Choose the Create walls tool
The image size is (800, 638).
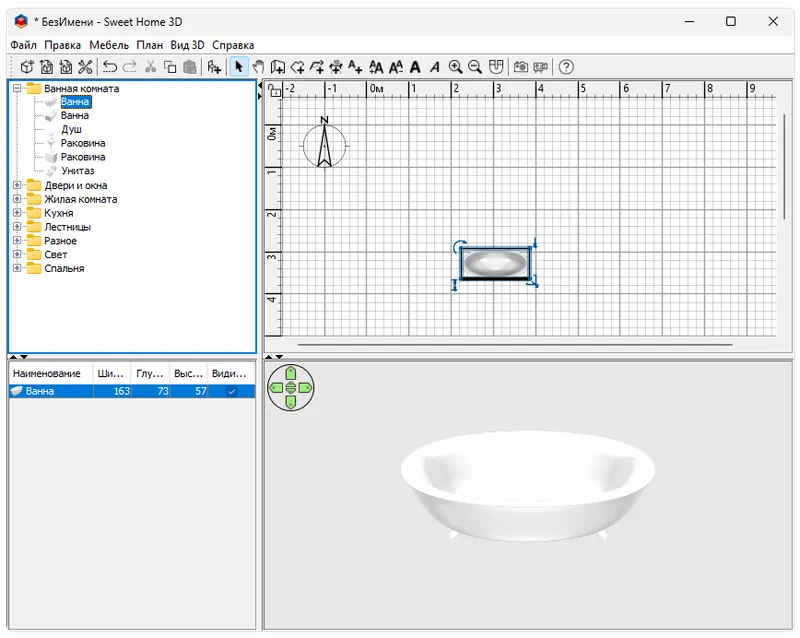278,67
